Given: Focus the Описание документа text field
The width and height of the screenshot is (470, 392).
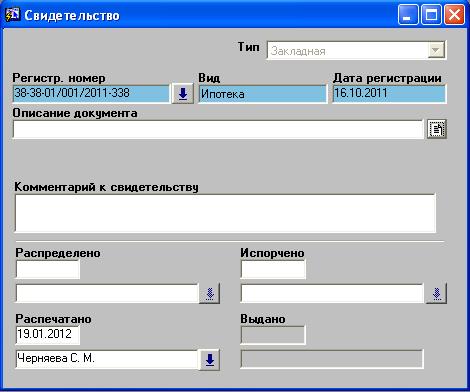Looking at the screenshot, I should (218, 129).
